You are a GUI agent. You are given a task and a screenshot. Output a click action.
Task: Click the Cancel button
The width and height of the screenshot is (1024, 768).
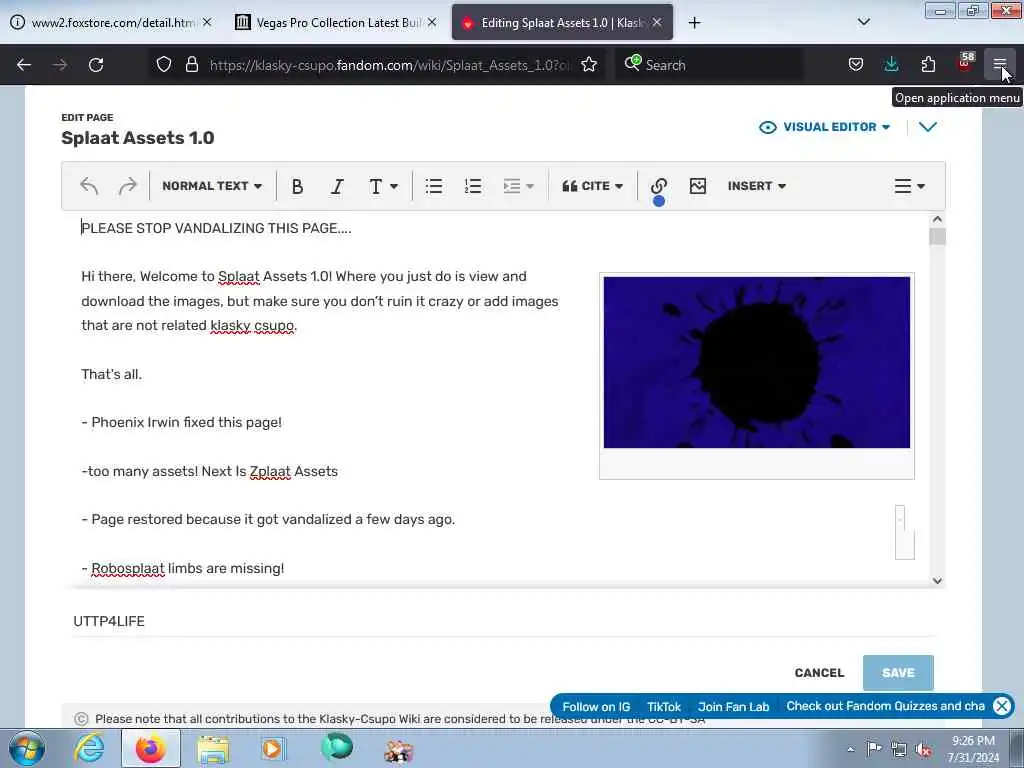click(x=819, y=673)
